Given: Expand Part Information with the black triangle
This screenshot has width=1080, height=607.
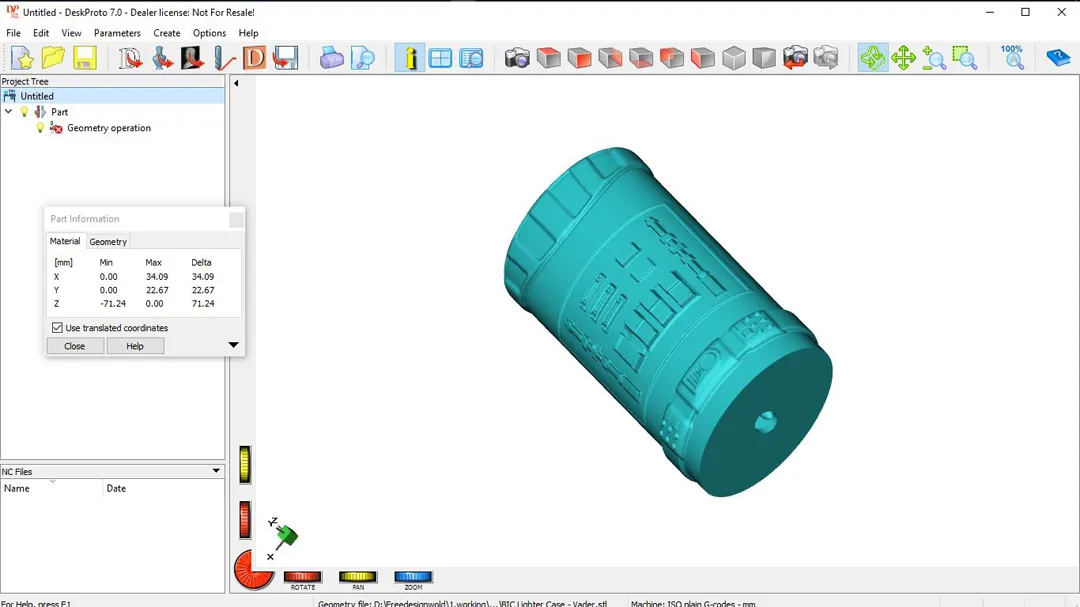Looking at the screenshot, I should coord(233,345).
